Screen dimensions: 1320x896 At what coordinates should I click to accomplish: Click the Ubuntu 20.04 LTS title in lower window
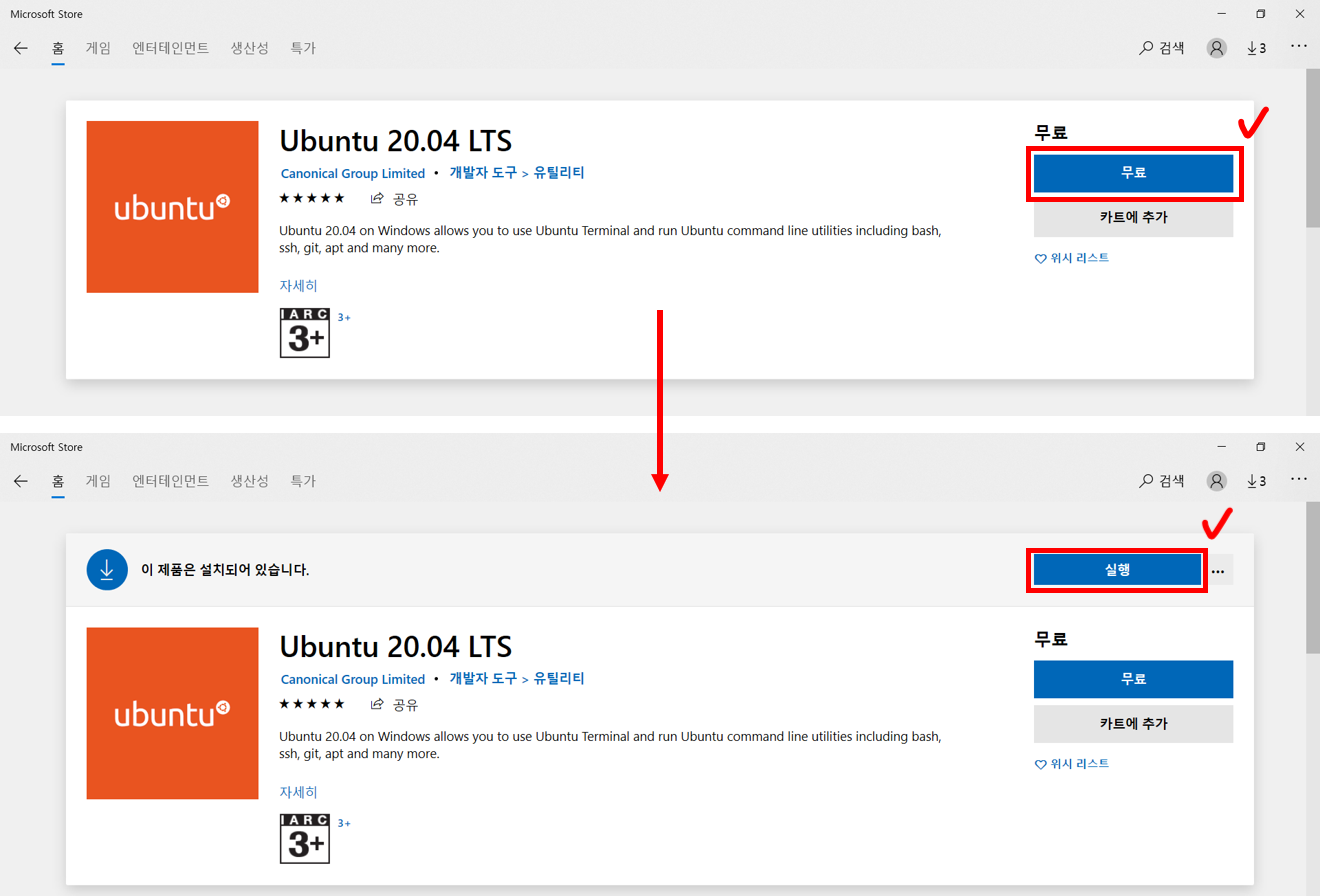pyautogui.click(x=396, y=645)
